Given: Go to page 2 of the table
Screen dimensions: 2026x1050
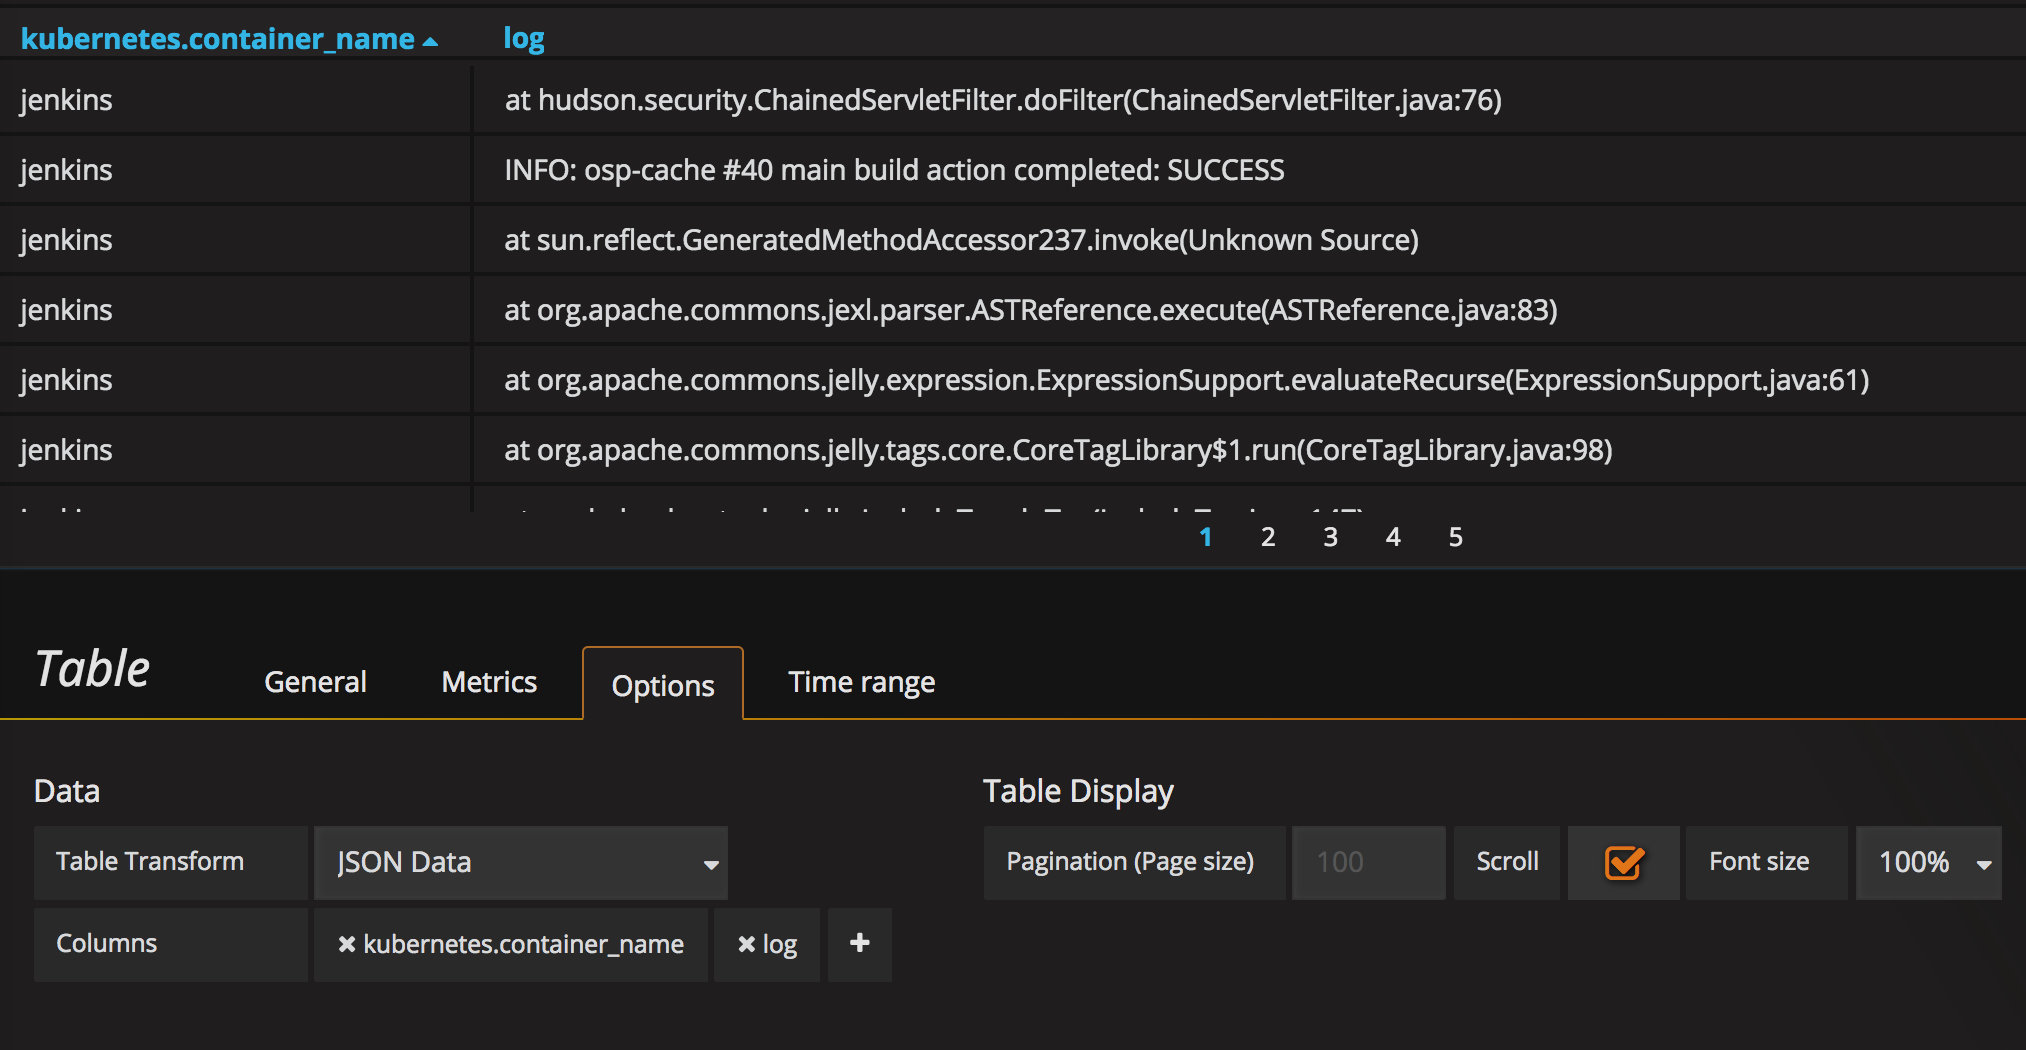Looking at the screenshot, I should click(x=1268, y=537).
